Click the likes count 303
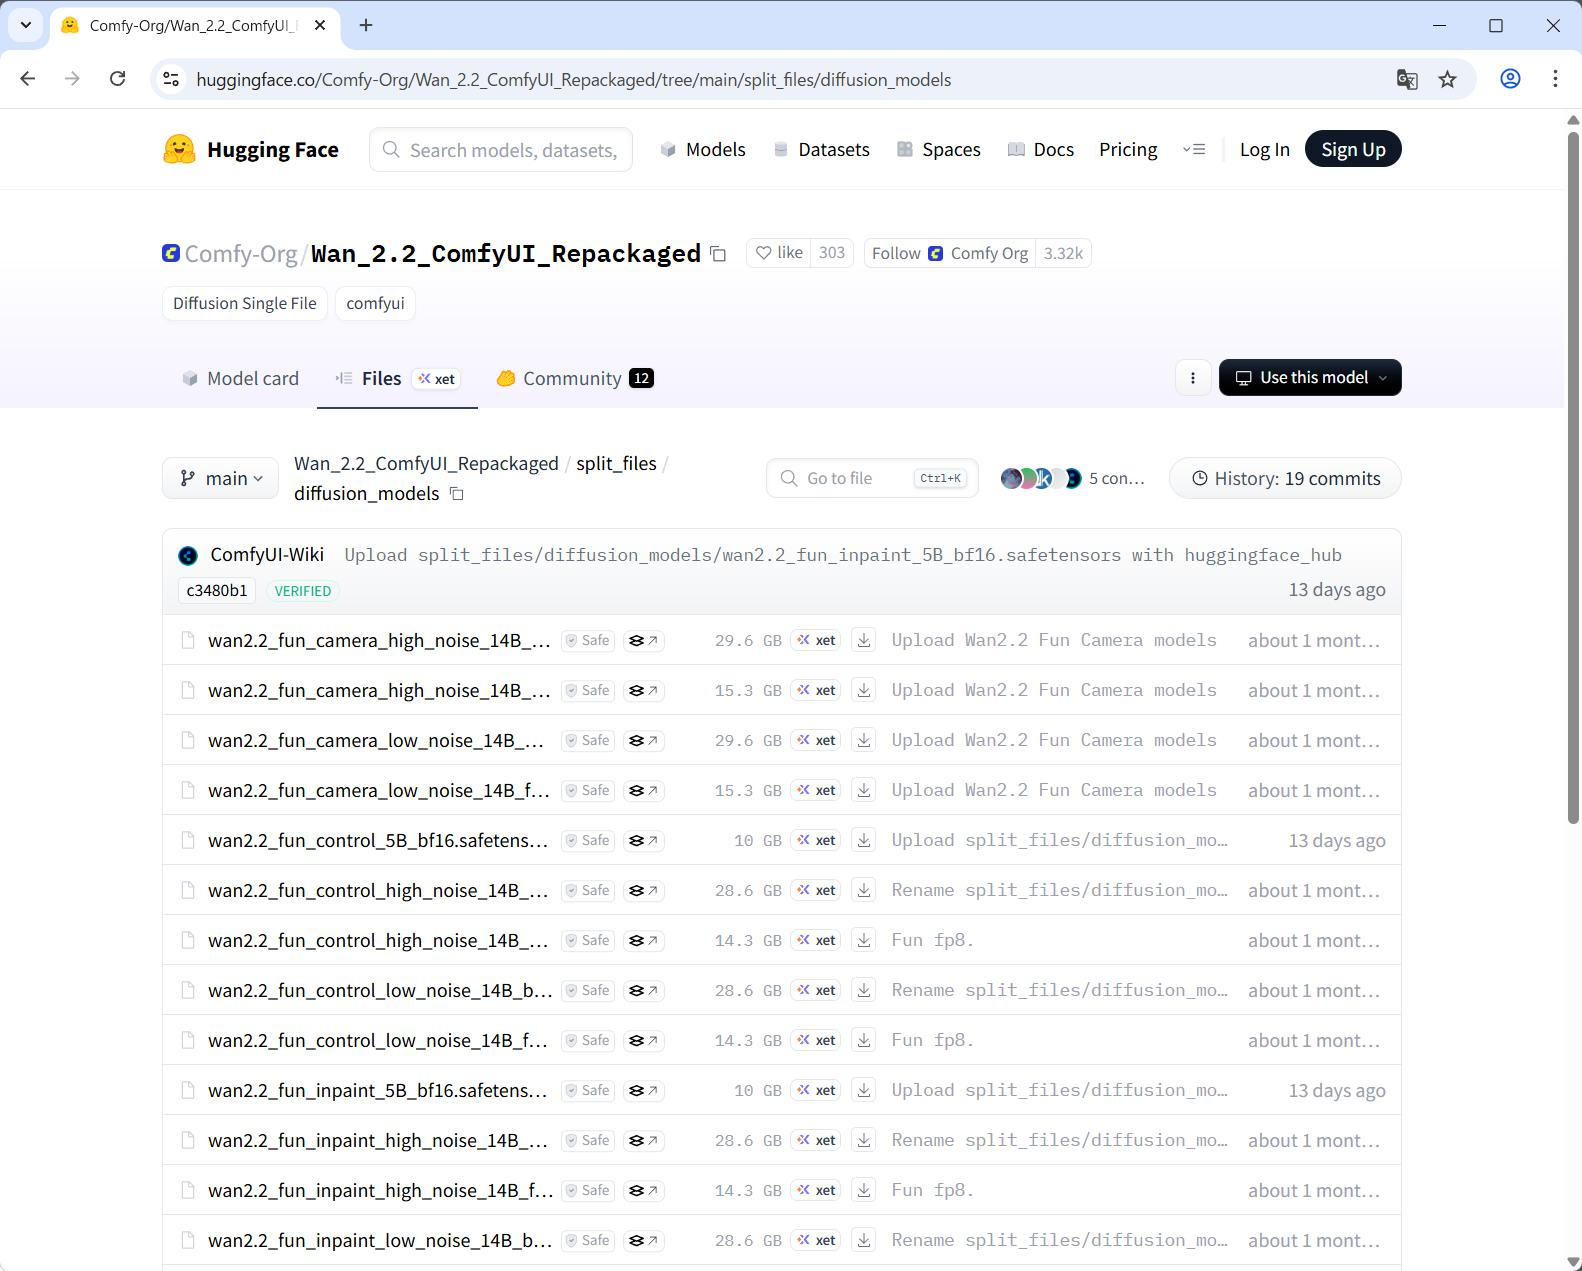The image size is (1582, 1271). pos(832,253)
